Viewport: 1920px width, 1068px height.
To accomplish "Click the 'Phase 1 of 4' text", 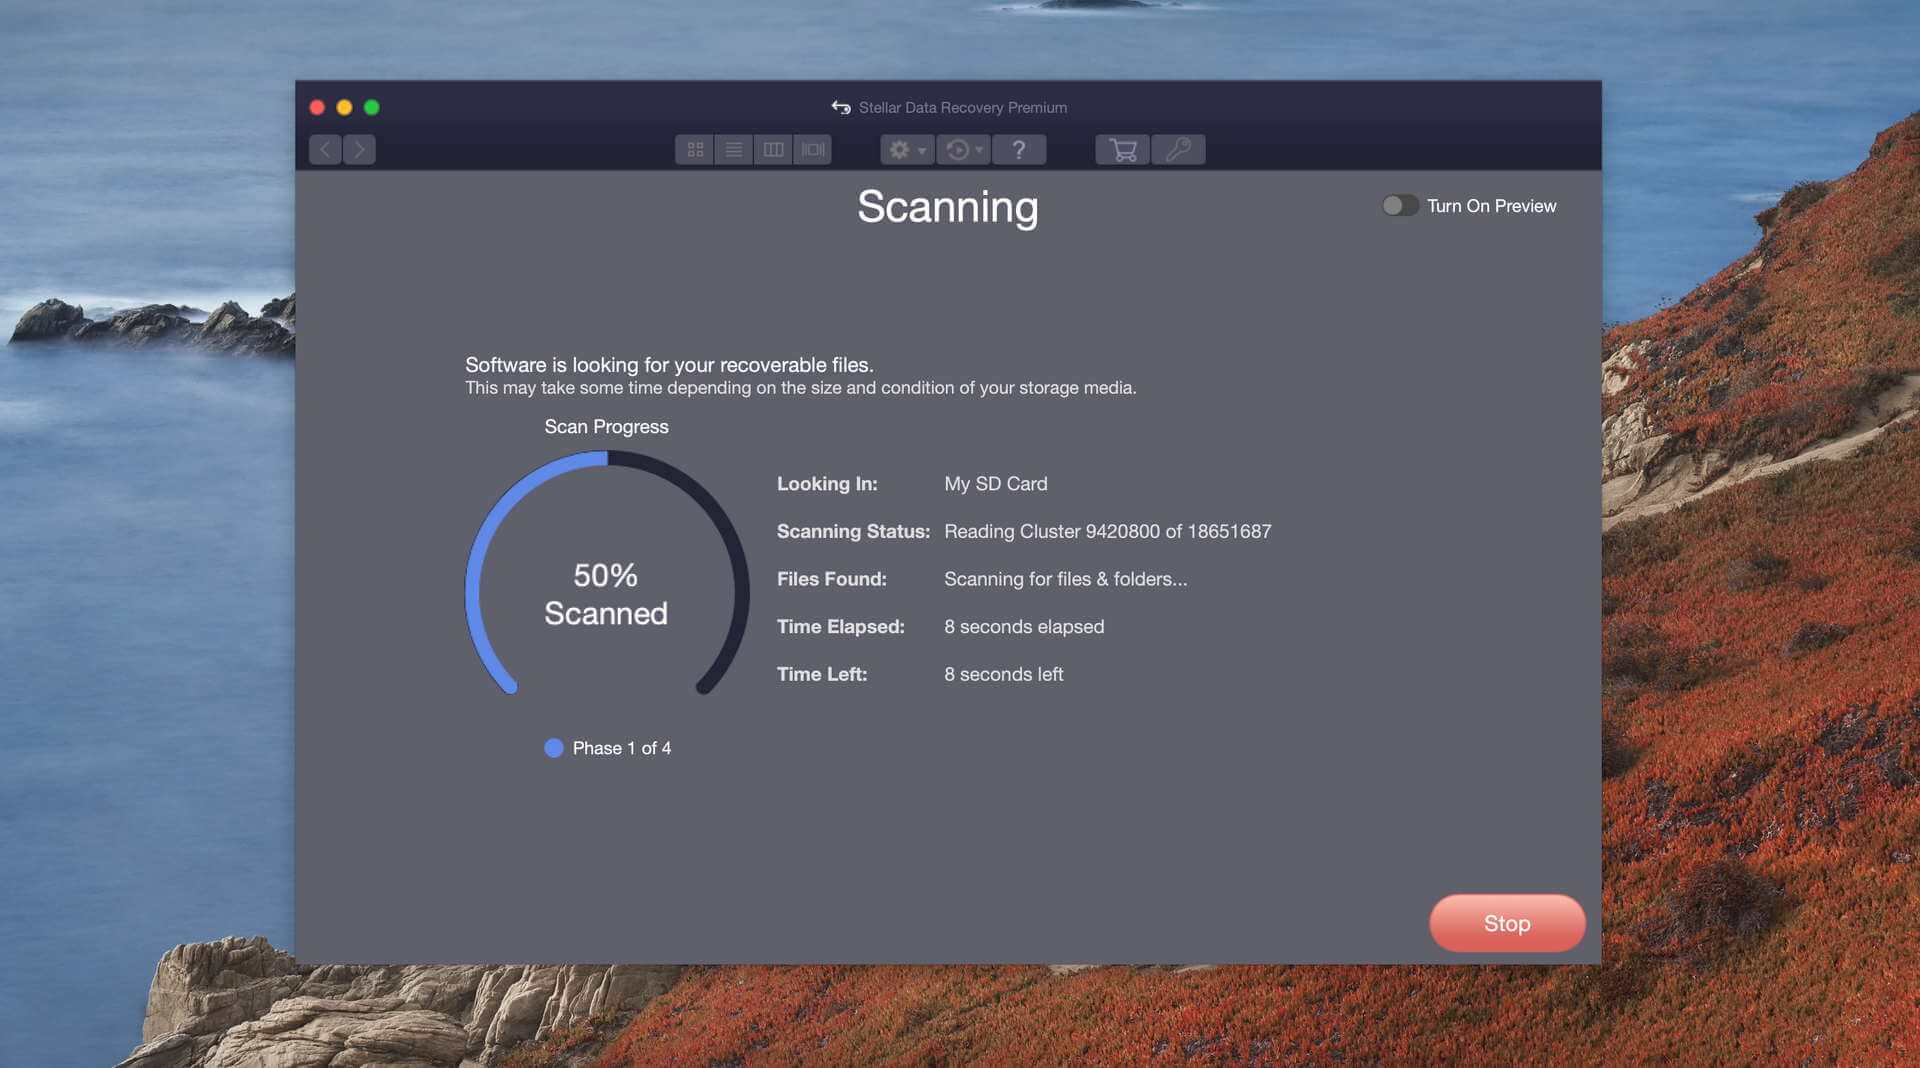I will (622, 748).
